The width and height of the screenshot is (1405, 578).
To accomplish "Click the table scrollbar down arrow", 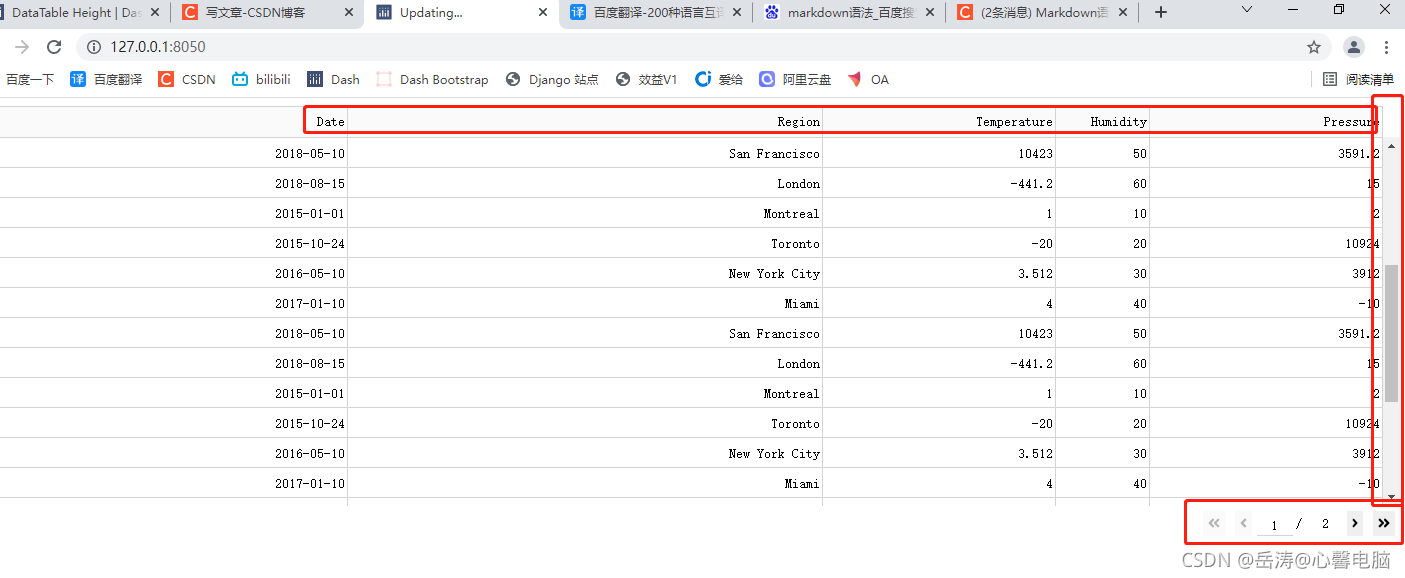I will pyautogui.click(x=1391, y=496).
